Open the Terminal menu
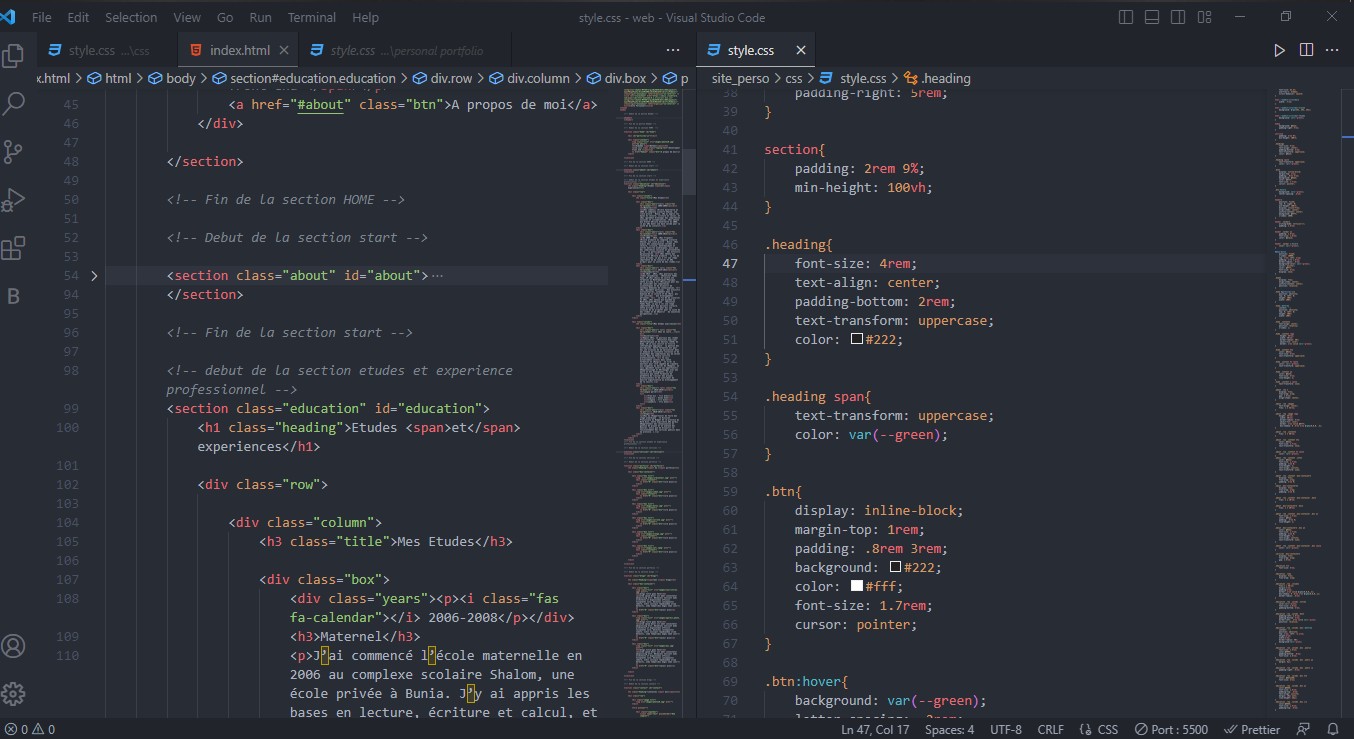Viewport: 1354px width, 739px height. [x=312, y=17]
